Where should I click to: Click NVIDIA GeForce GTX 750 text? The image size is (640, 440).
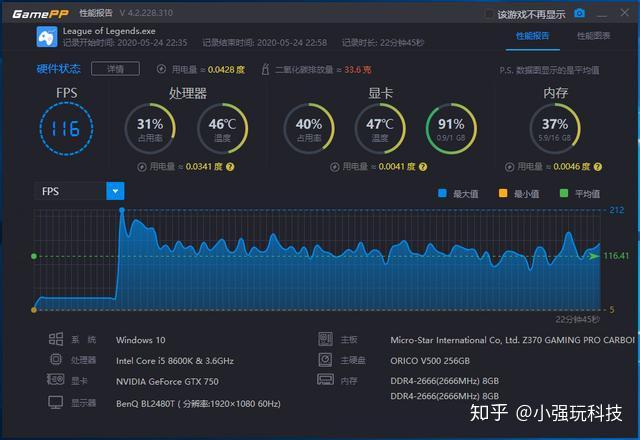point(167,382)
